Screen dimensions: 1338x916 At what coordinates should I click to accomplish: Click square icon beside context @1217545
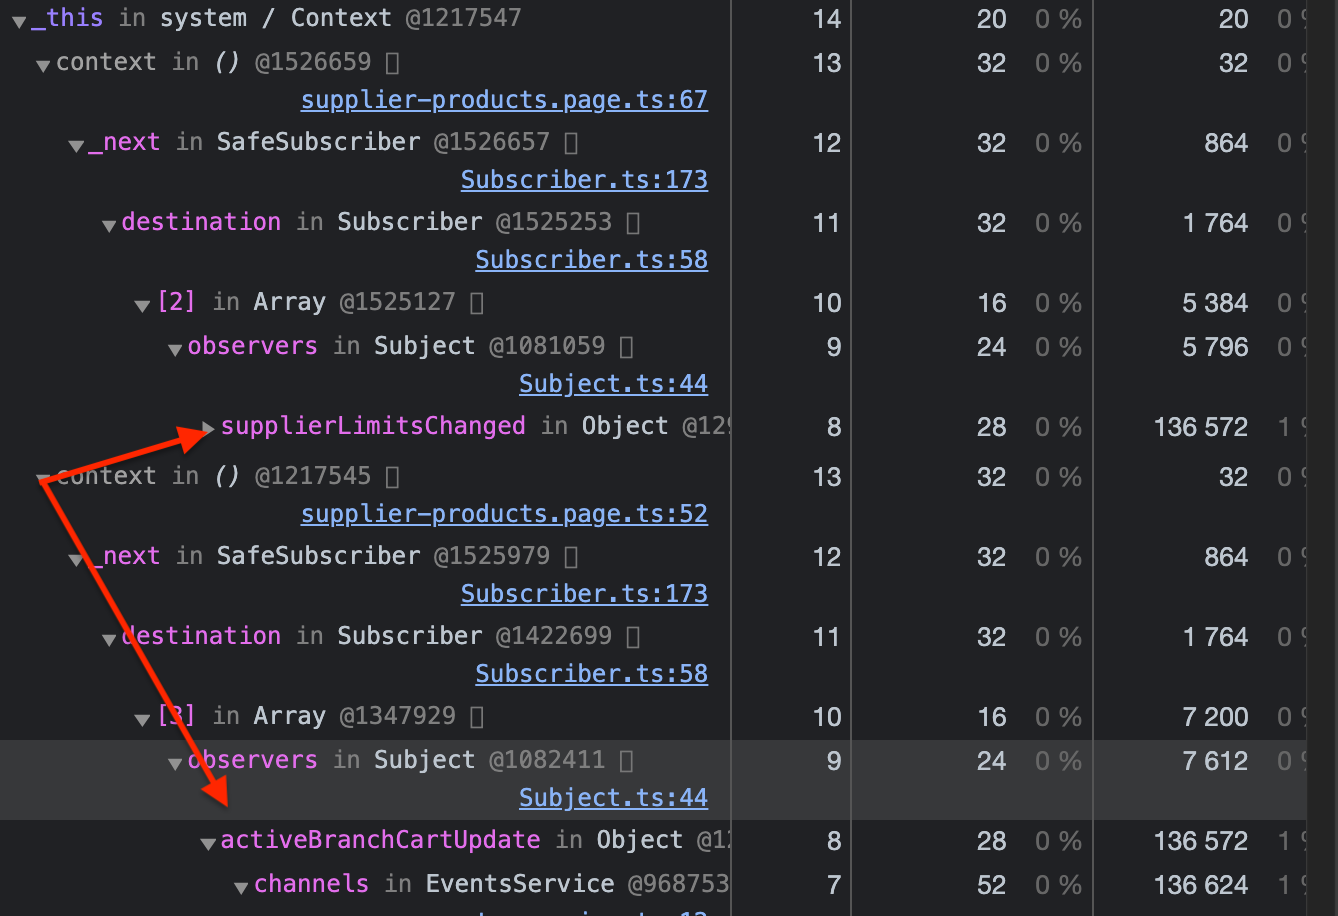[x=392, y=477]
